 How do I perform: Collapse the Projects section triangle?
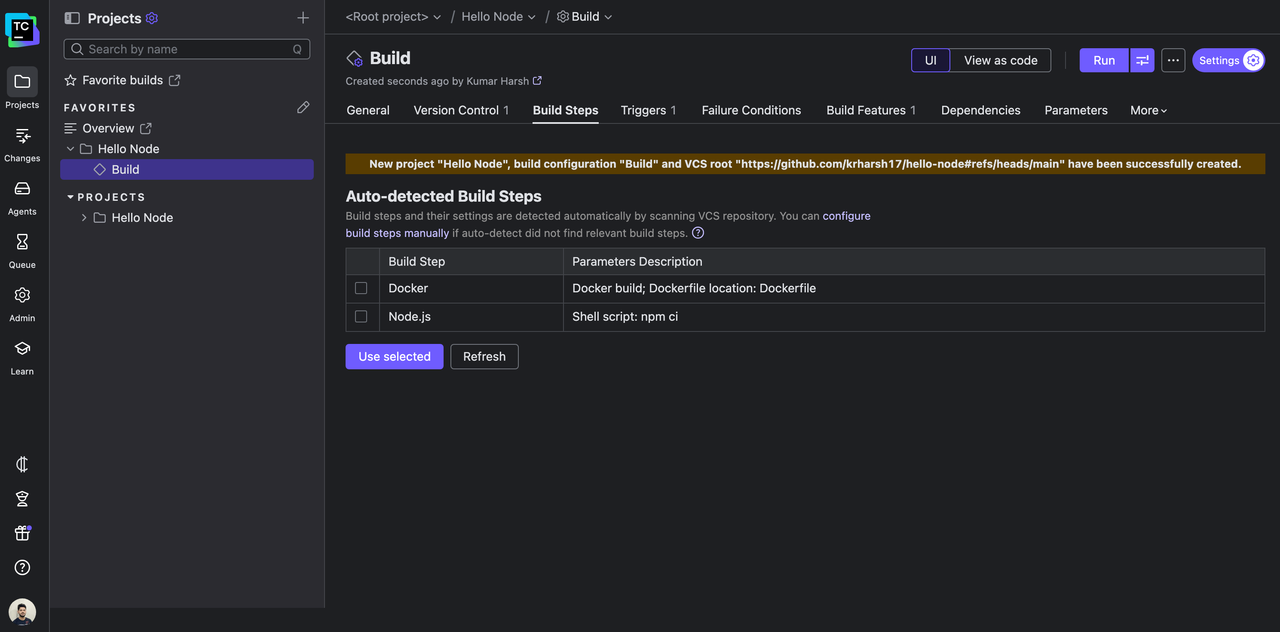point(70,197)
